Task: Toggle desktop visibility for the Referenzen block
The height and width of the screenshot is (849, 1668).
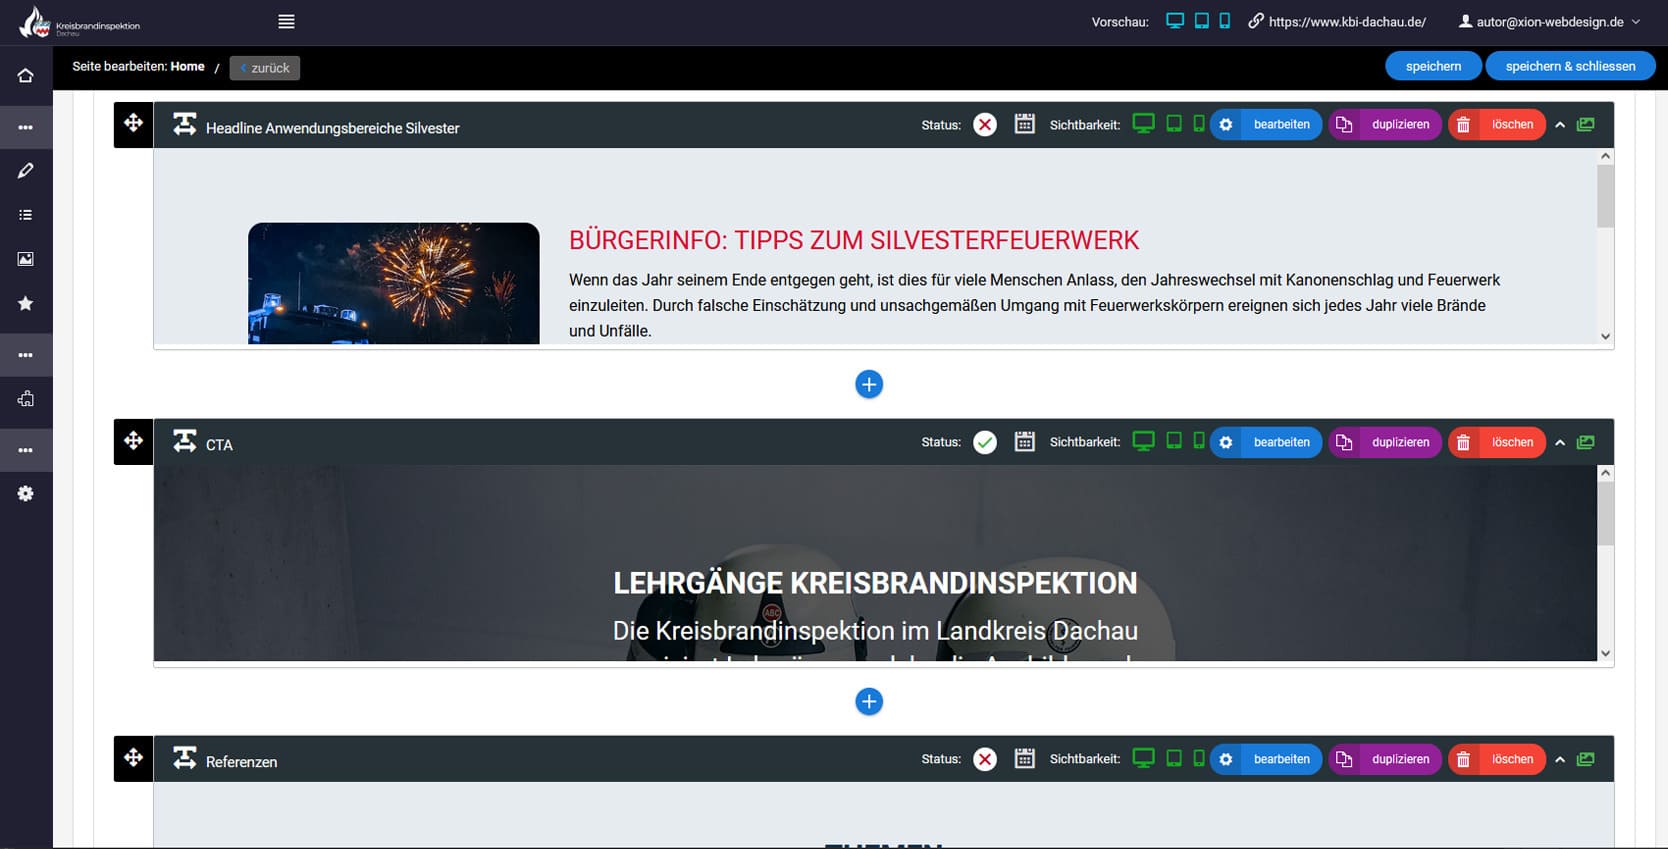Action: click(x=1143, y=758)
